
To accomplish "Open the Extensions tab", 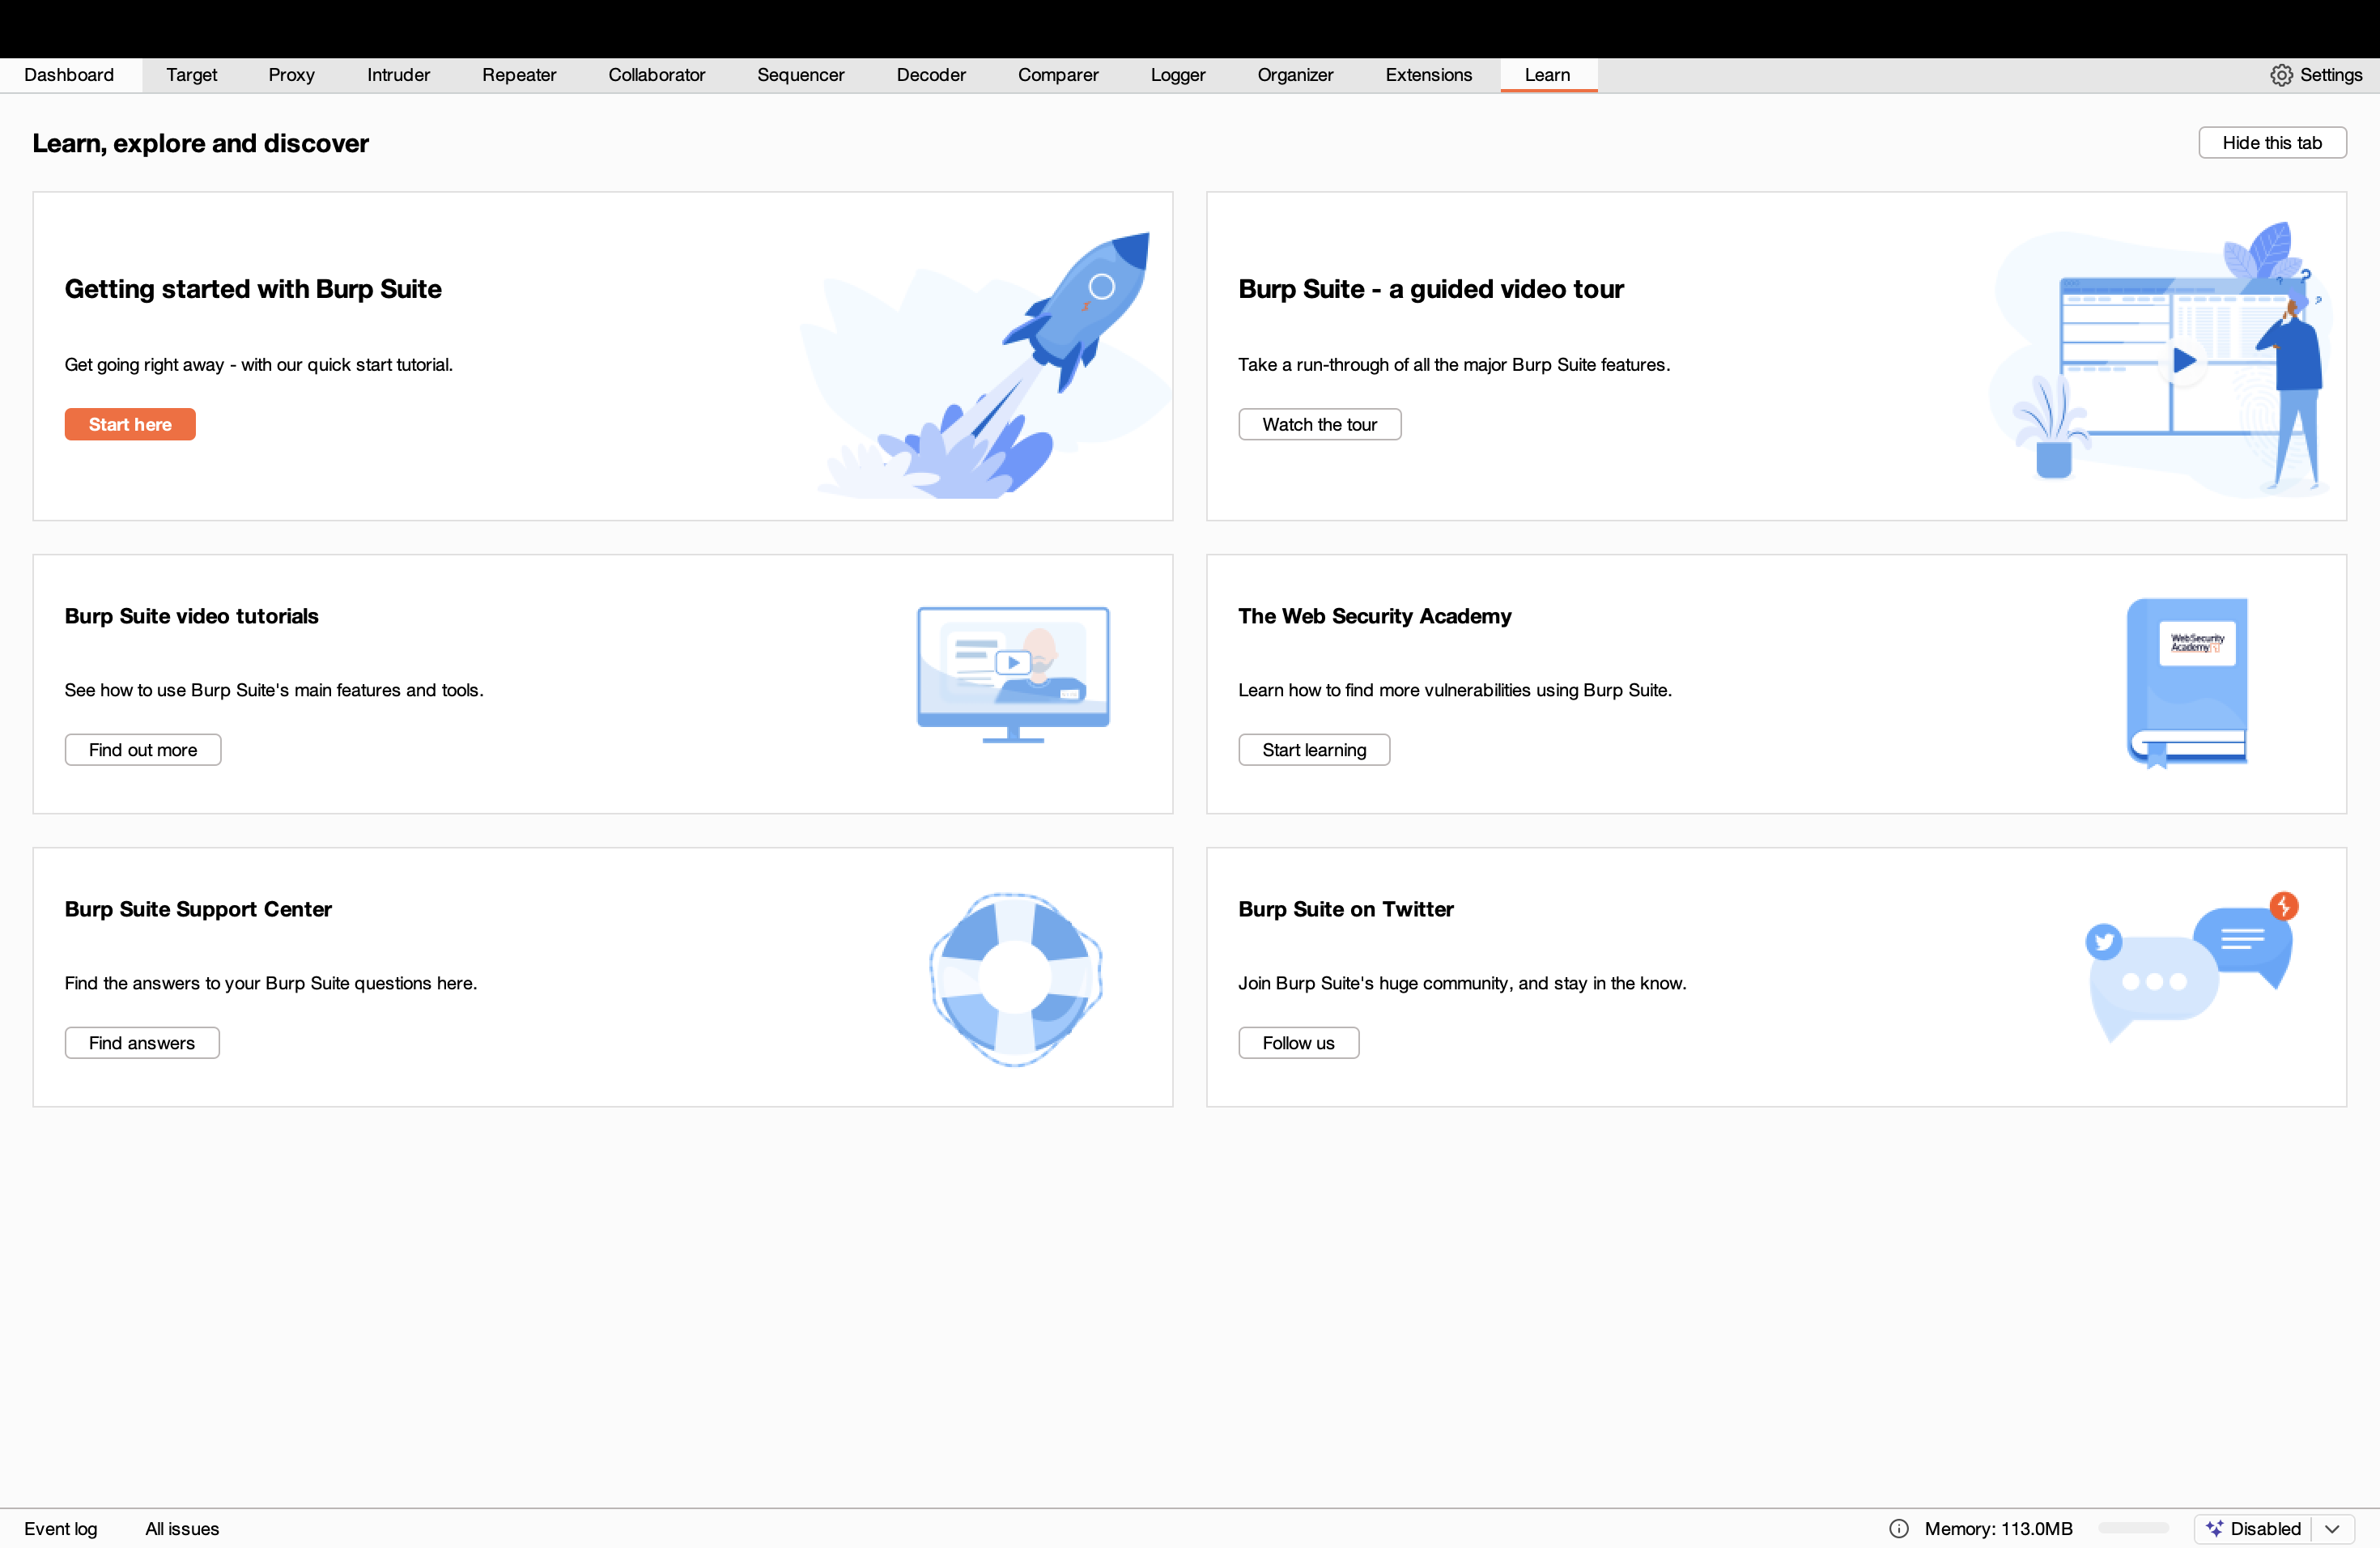I will [1428, 75].
